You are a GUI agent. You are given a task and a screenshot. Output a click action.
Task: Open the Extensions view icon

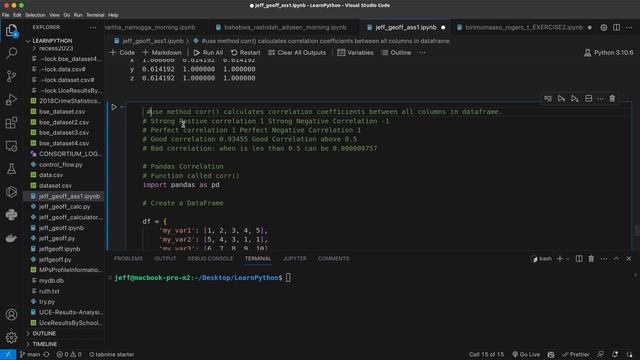pos(11,122)
